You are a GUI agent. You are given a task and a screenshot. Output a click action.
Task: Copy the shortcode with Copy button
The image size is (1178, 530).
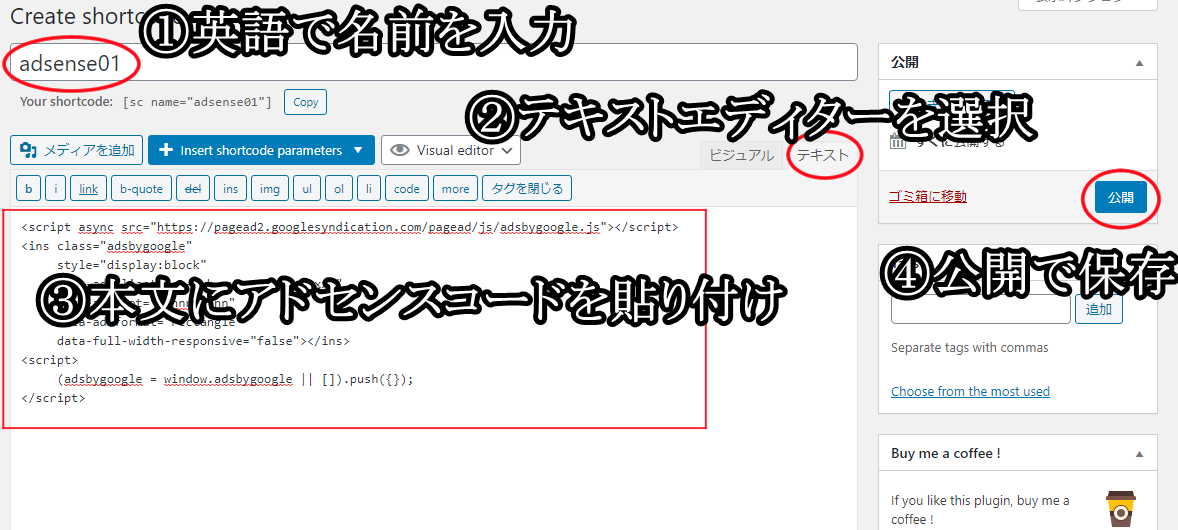click(305, 102)
